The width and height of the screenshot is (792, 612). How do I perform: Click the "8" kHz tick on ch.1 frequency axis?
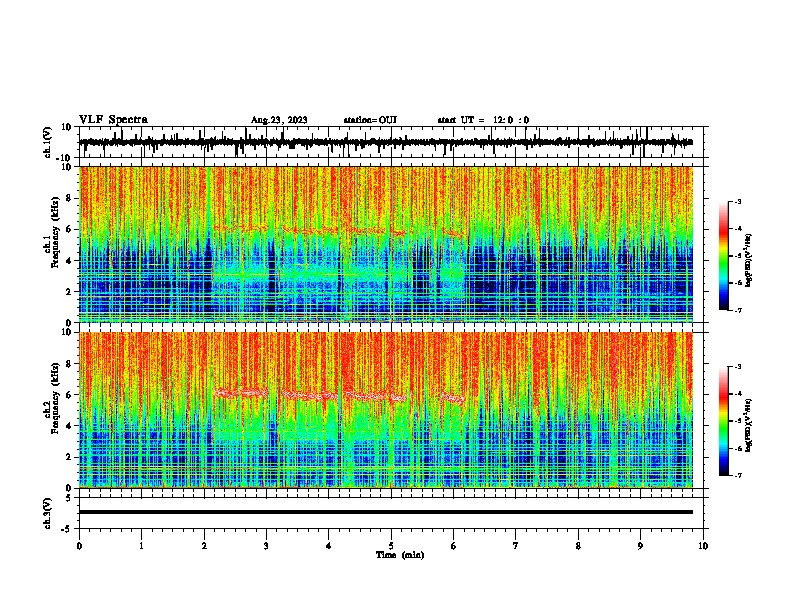coord(70,198)
